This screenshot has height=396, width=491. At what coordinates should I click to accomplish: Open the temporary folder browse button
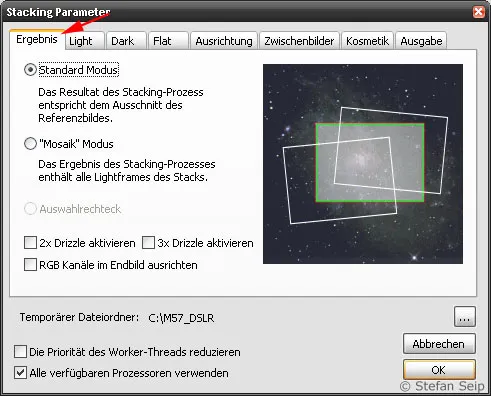(x=465, y=317)
